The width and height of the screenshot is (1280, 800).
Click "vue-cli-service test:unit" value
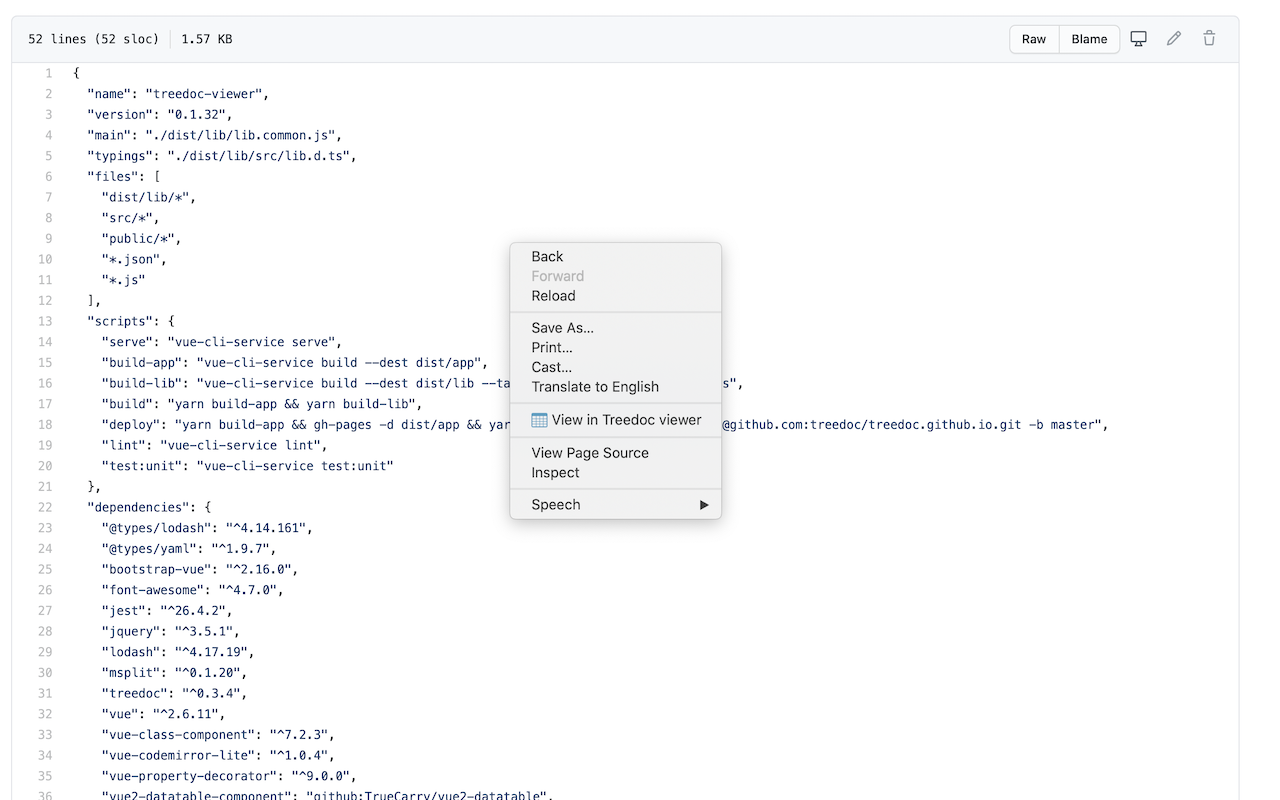294,466
